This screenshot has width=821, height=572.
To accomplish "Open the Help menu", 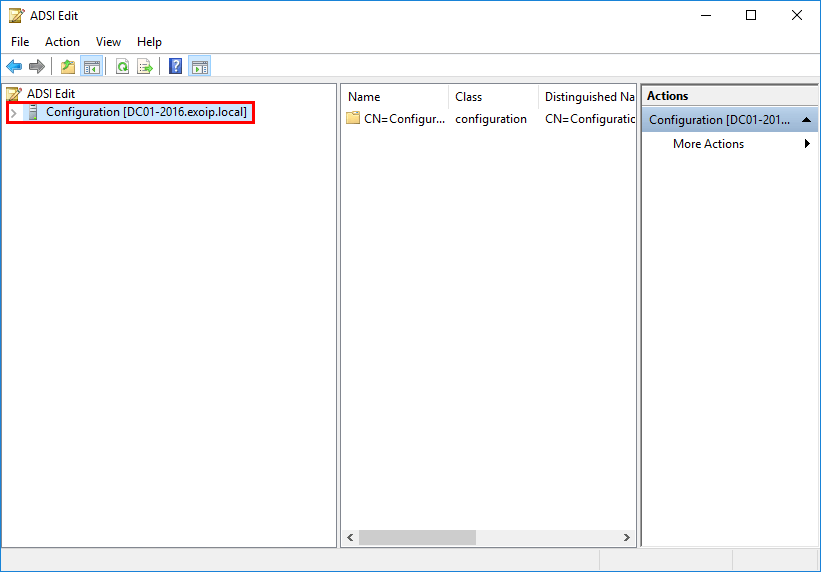I will tap(149, 42).
